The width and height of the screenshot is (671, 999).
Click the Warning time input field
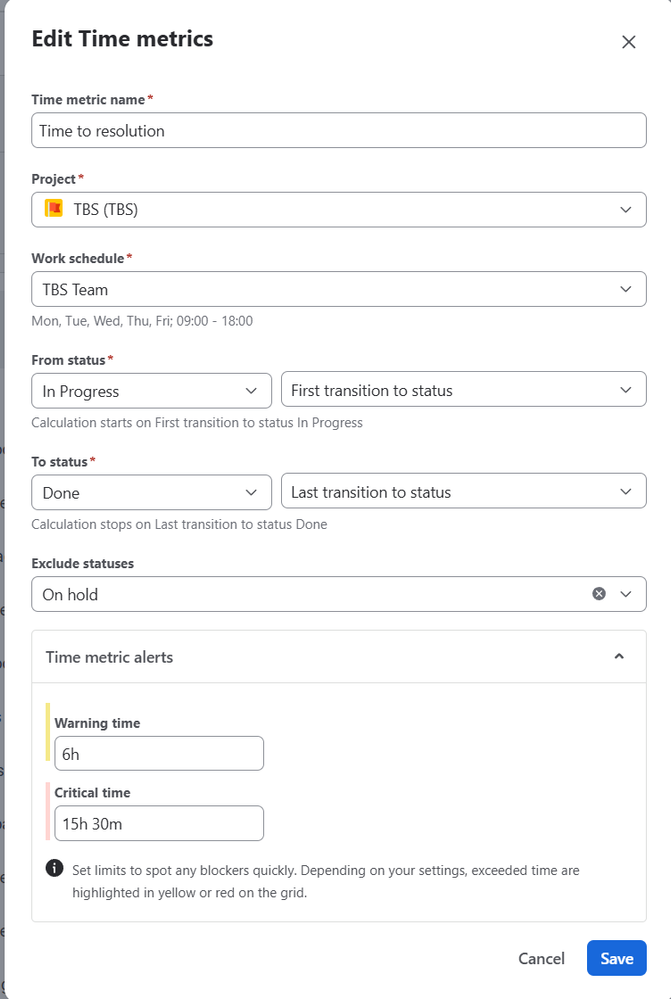tap(159, 754)
